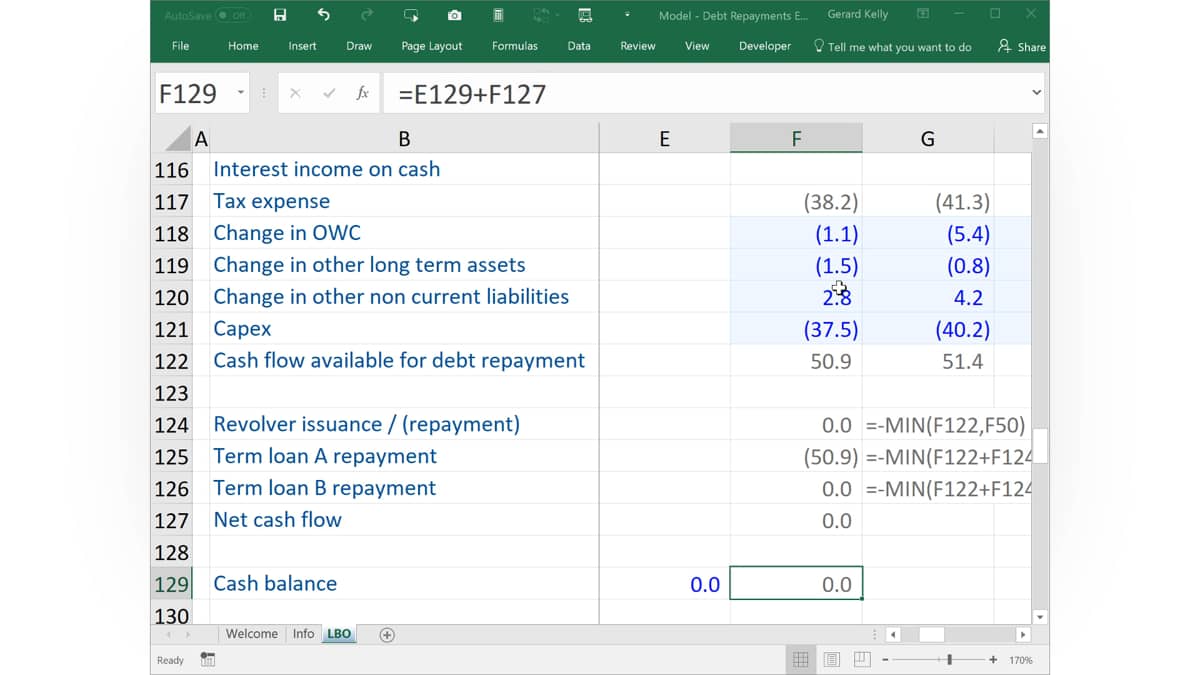This screenshot has width=1200, height=675.
Task: Select column G header
Action: (x=928, y=139)
